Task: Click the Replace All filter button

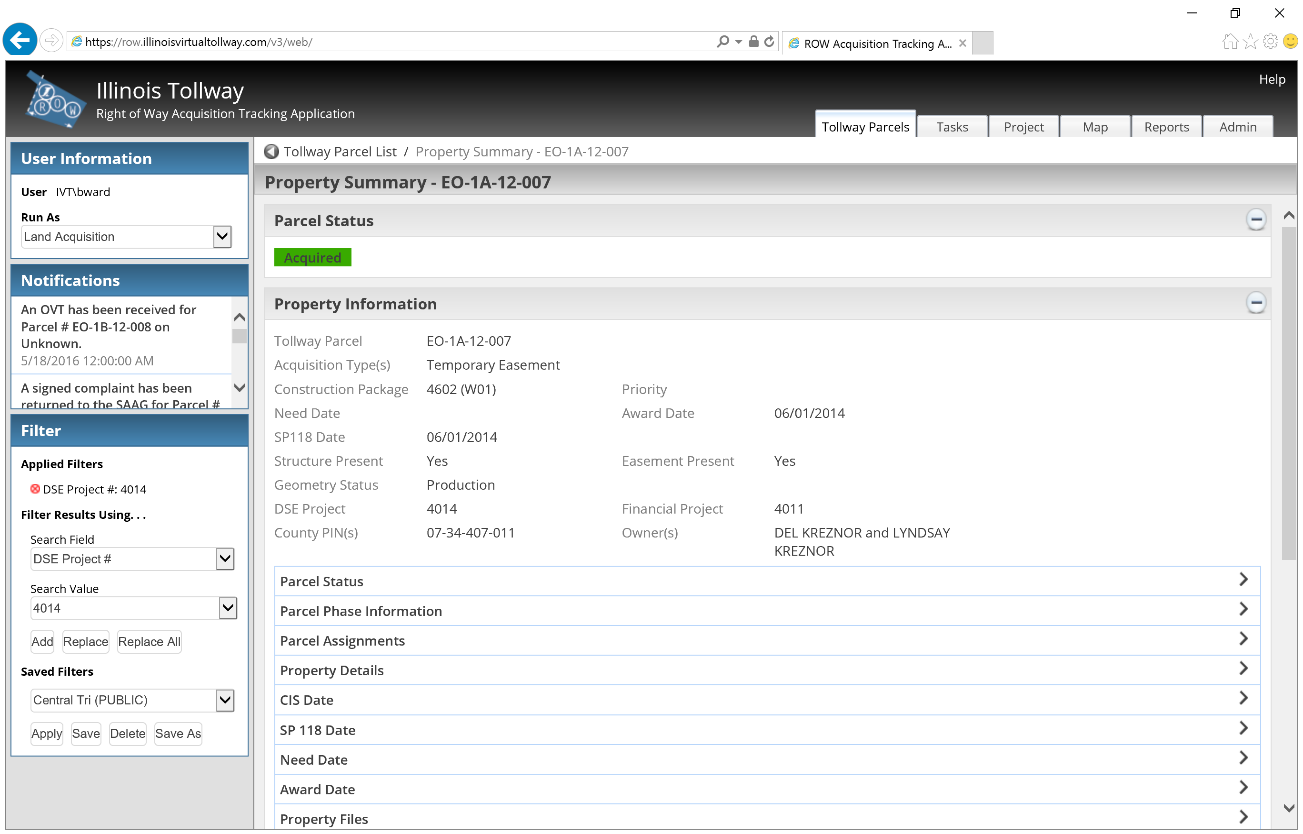Action: point(149,642)
